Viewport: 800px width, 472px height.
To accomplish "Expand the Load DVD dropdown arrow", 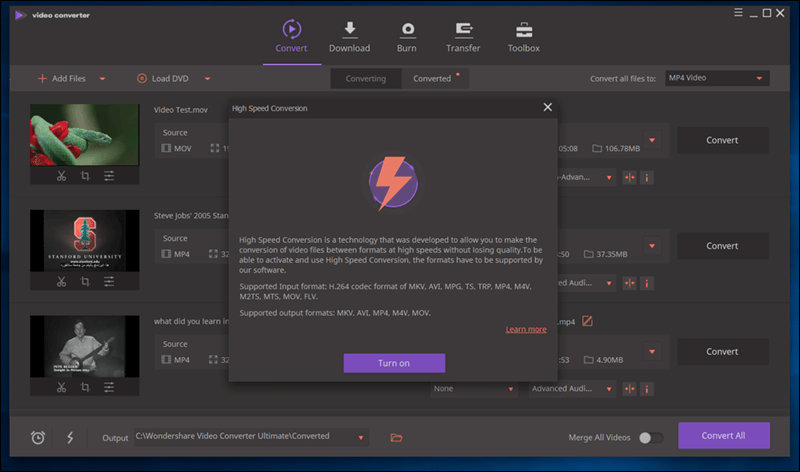I will 208,79.
